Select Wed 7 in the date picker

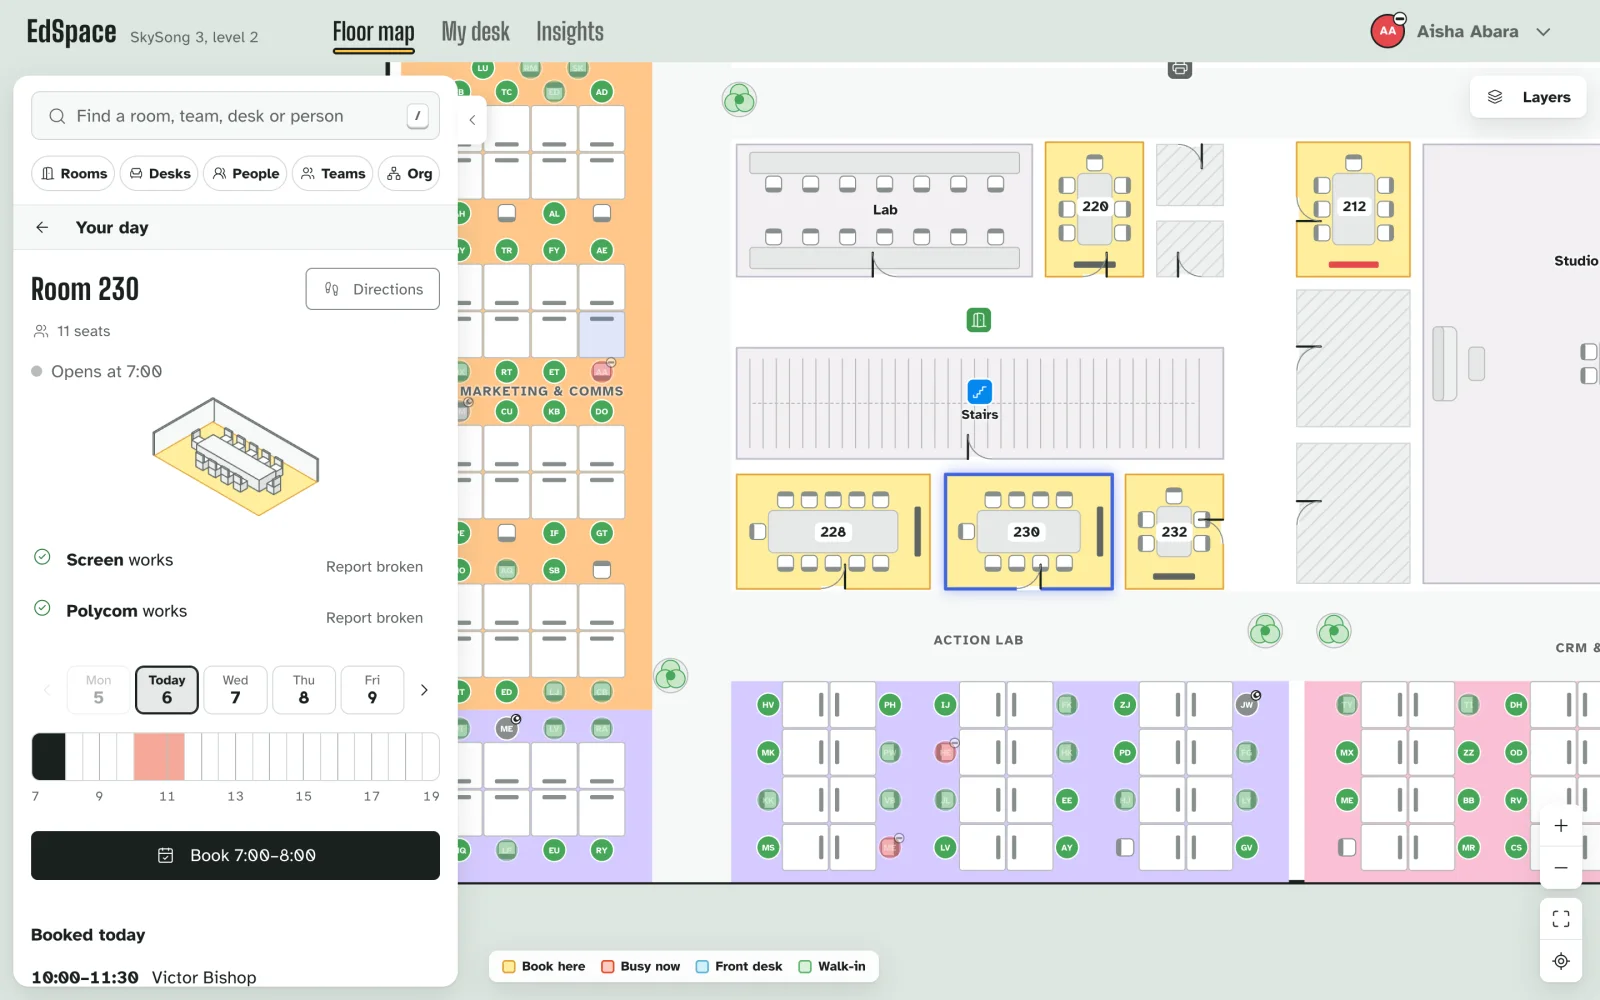[235, 690]
